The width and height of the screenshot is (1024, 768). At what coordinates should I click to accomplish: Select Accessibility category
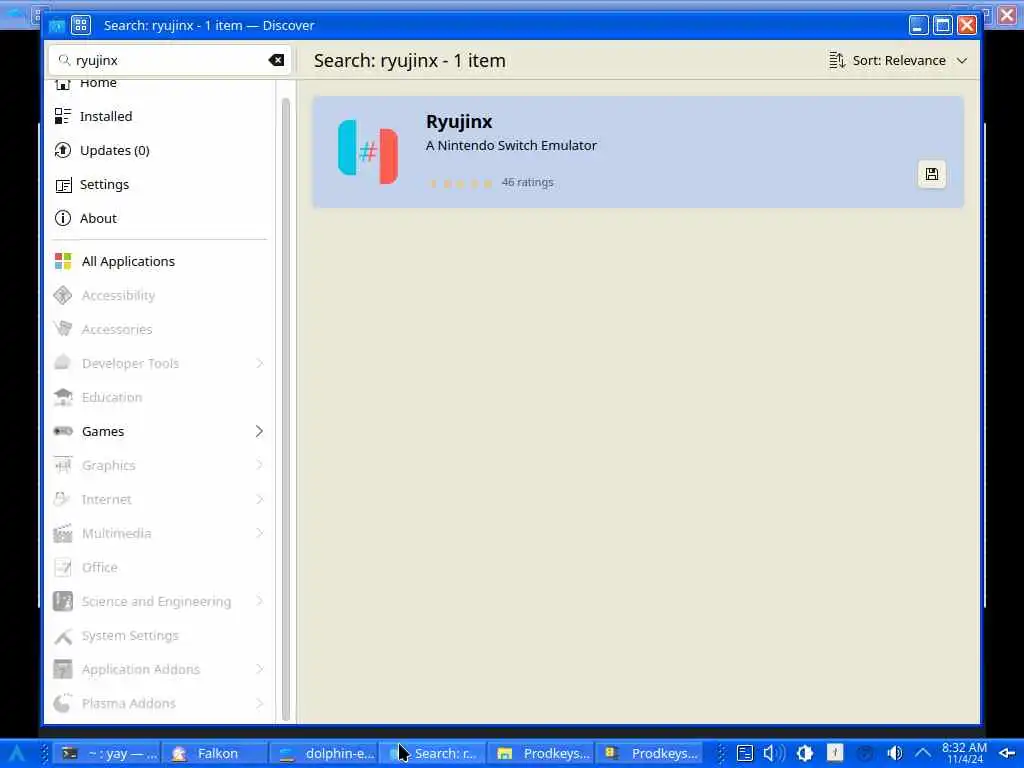tap(159, 295)
